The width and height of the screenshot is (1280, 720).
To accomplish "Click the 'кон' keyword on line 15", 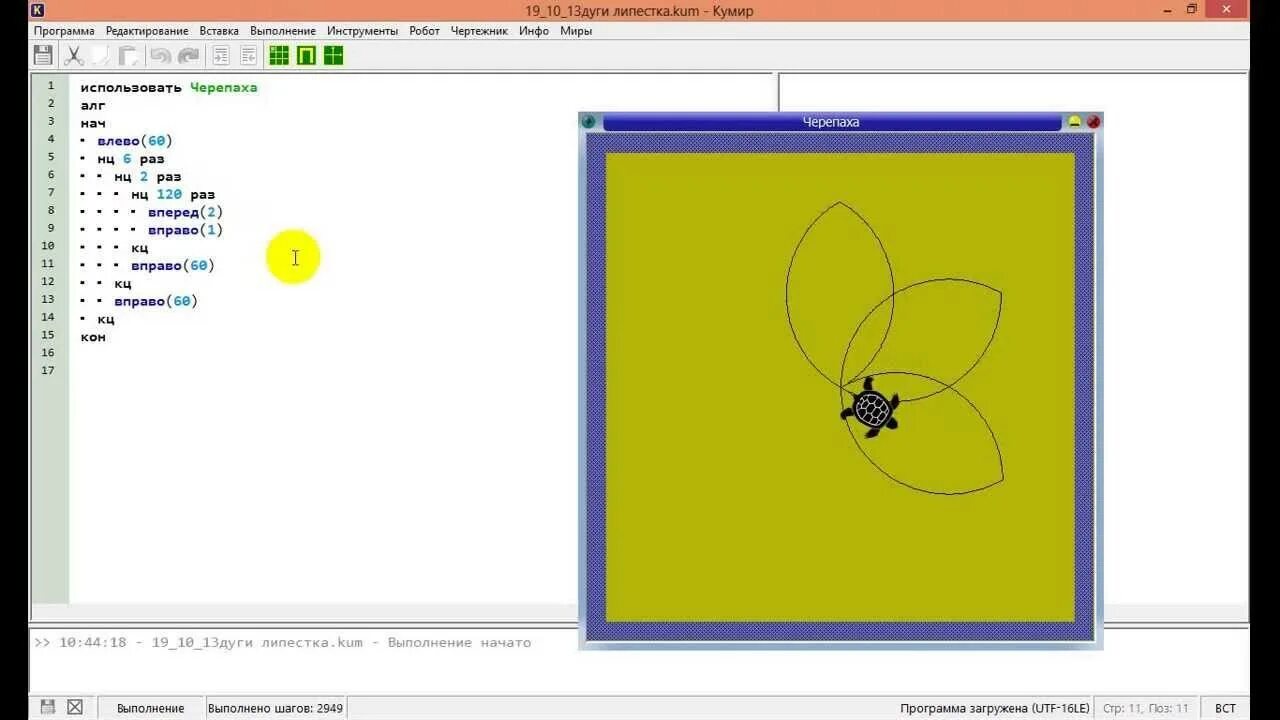I will point(93,337).
